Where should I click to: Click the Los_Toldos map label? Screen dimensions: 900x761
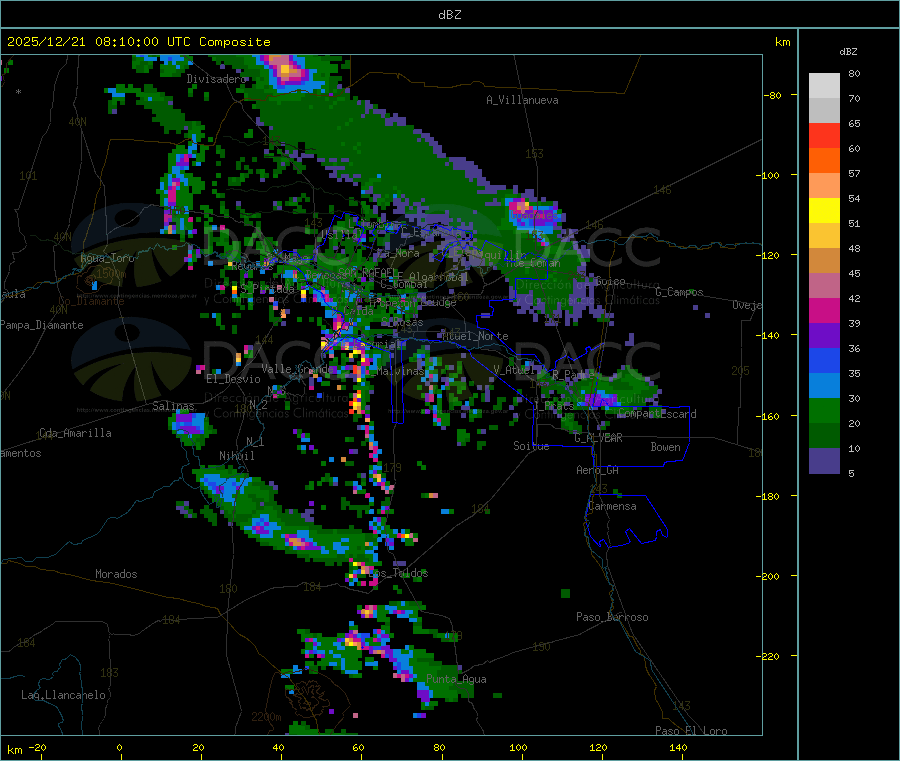click(x=398, y=573)
